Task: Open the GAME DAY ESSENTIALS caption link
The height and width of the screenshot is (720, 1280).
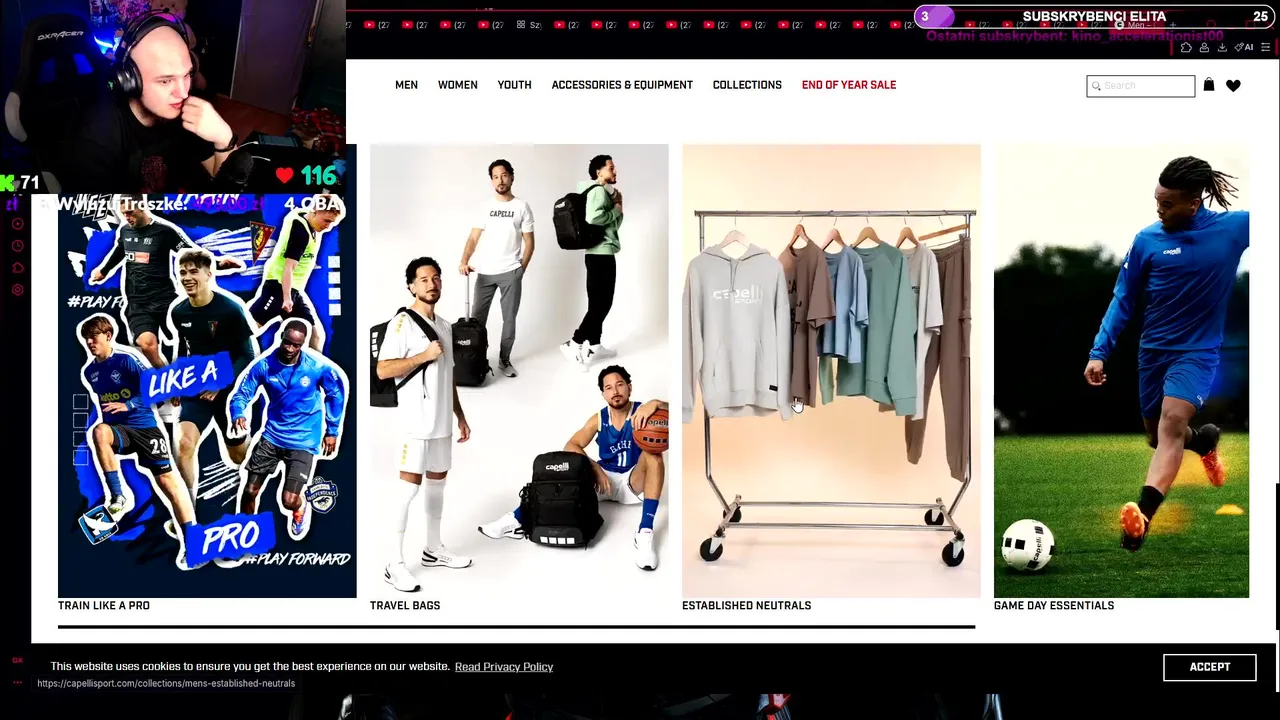Action: (1054, 606)
